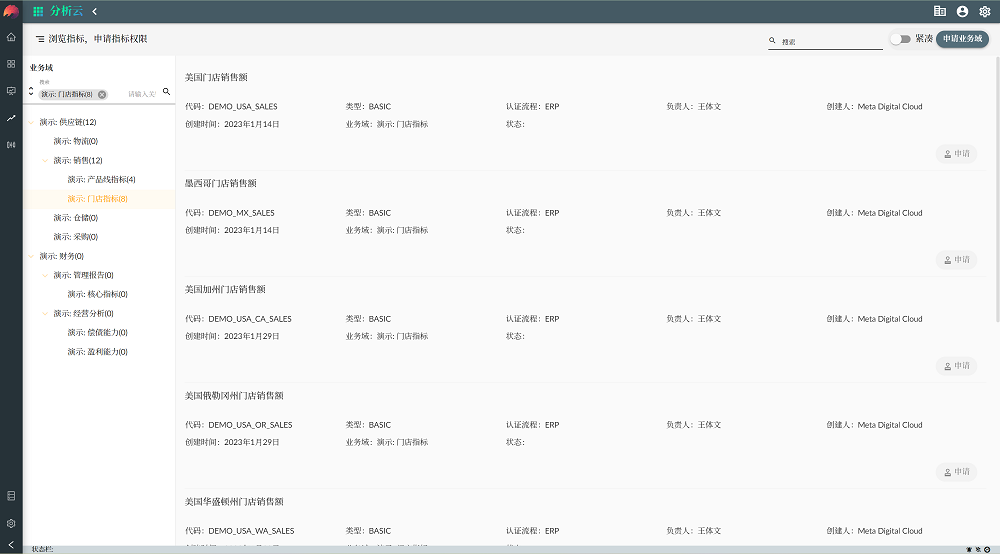Open the trend line chart sidebar icon
Image resolution: width=1000 pixels, height=554 pixels.
click(x=11, y=118)
